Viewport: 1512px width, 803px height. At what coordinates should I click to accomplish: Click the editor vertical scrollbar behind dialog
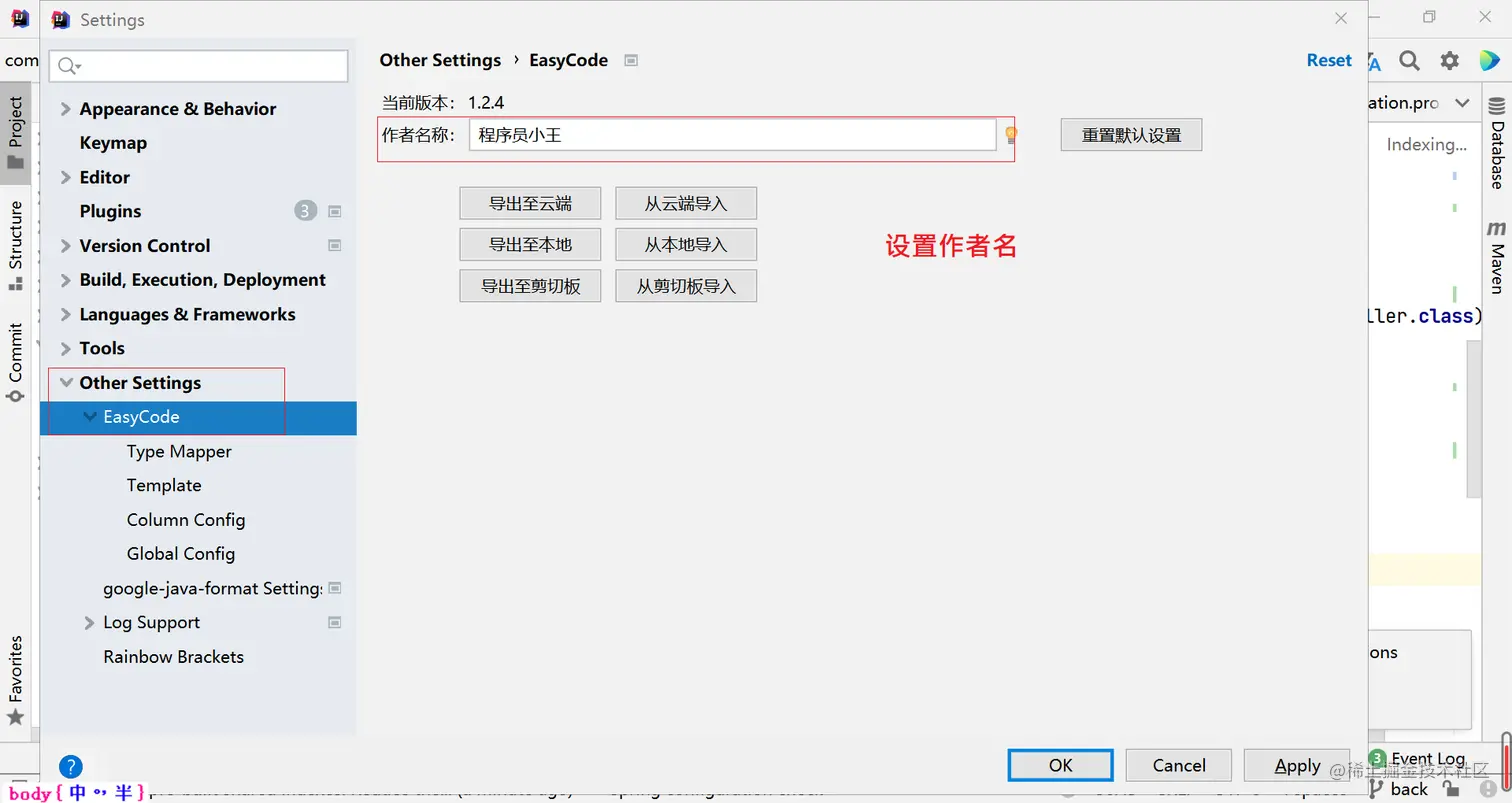point(1474,418)
